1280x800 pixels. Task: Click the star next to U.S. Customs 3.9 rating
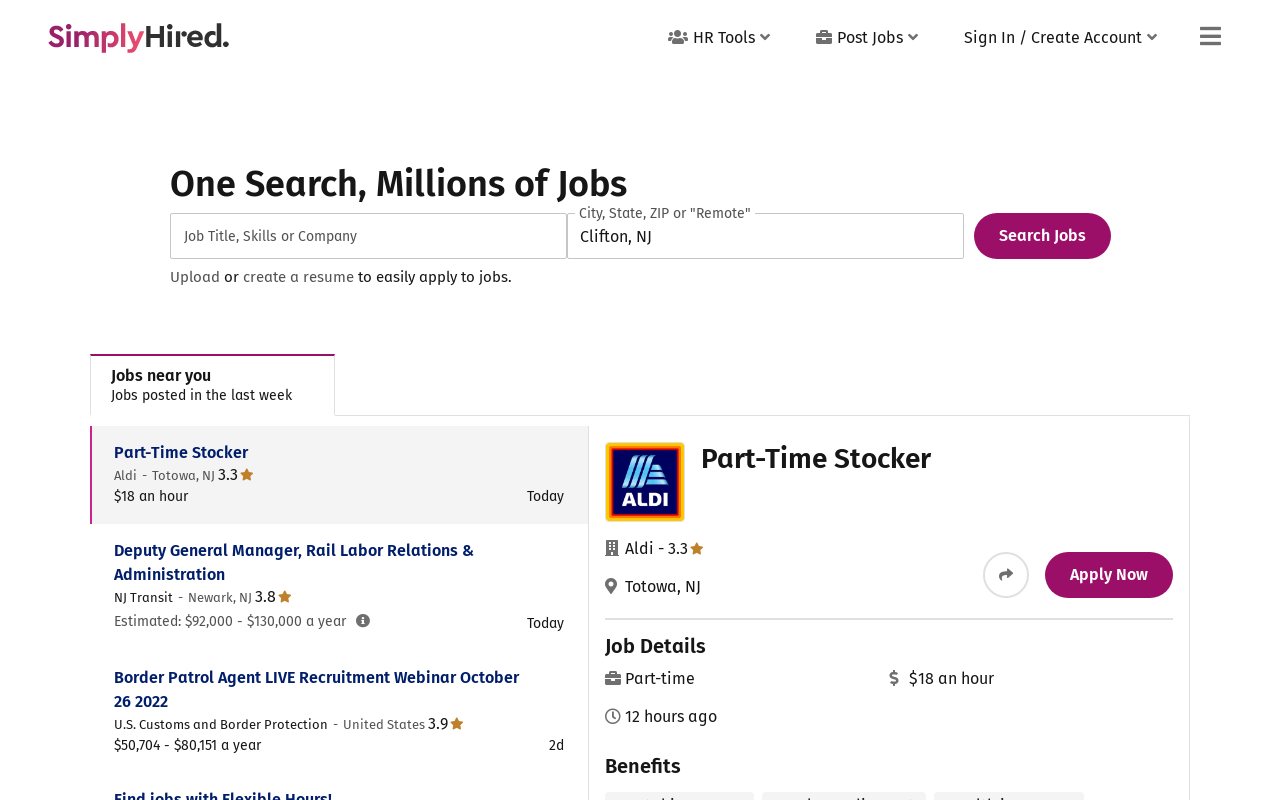[457, 724]
